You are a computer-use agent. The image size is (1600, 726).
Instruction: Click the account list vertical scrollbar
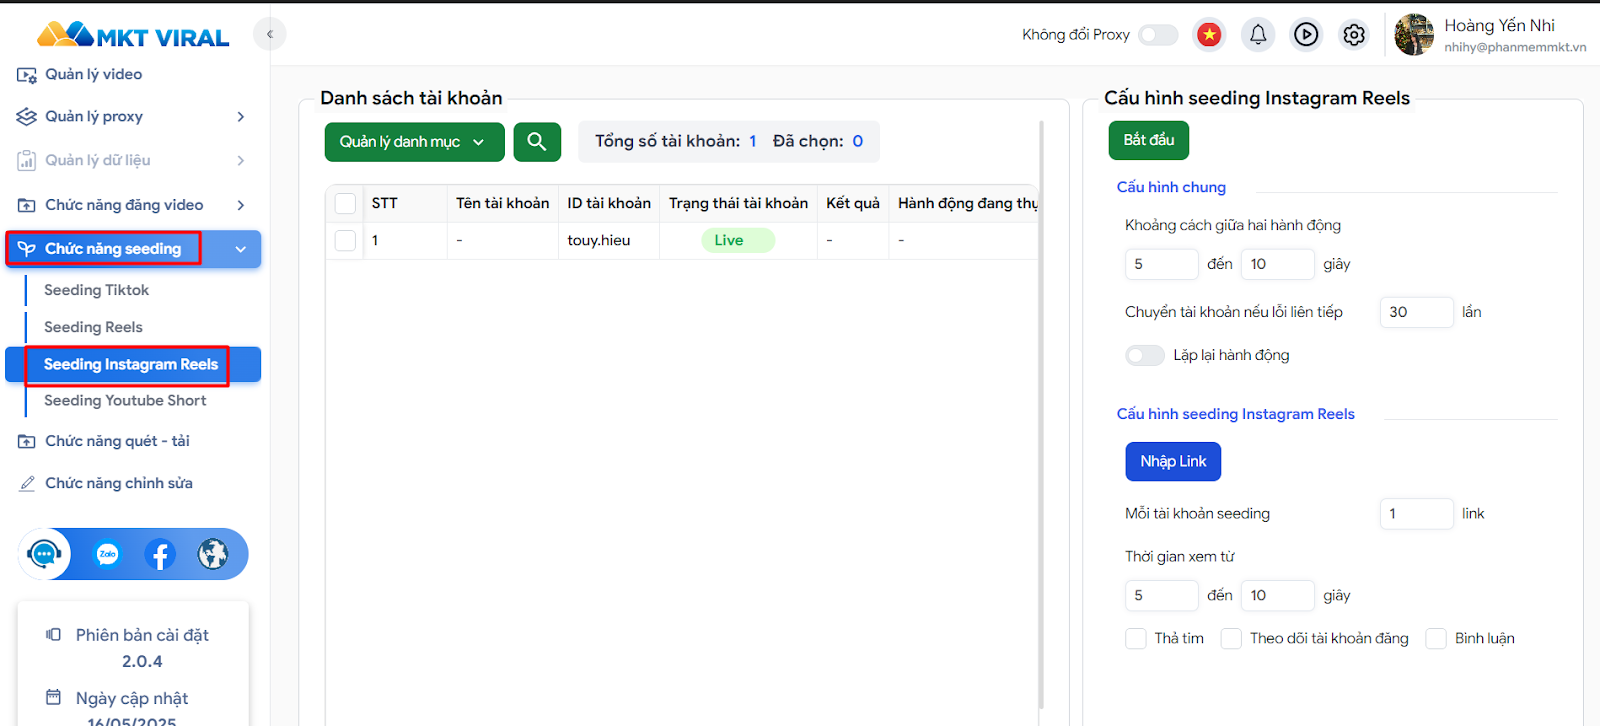1041,415
